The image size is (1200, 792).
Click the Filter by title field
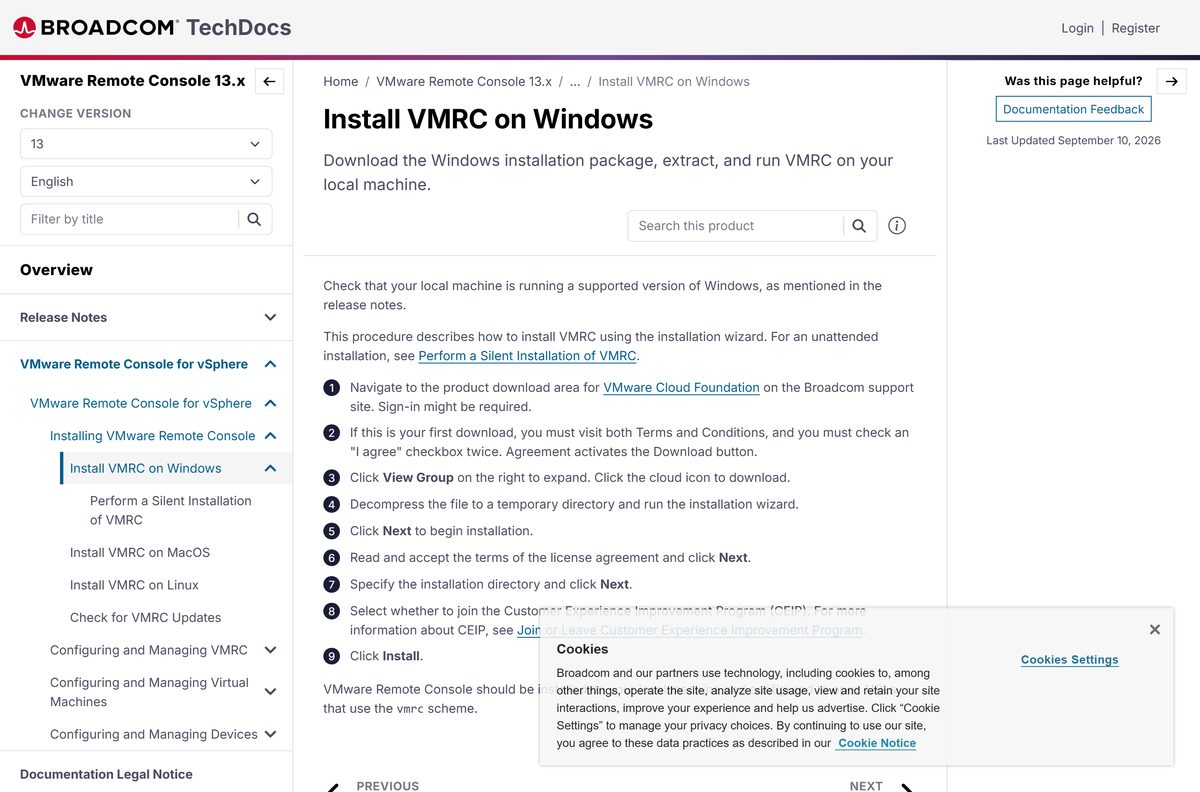(129, 219)
